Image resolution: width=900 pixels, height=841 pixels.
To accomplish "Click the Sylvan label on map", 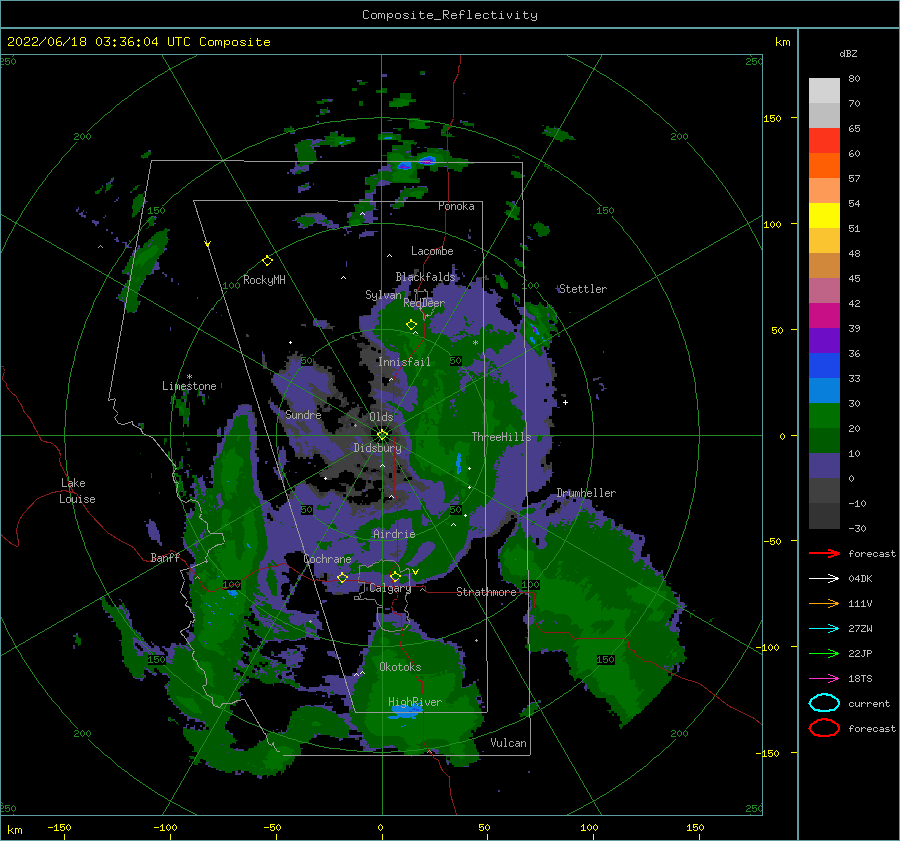I will tap(383, 295).
